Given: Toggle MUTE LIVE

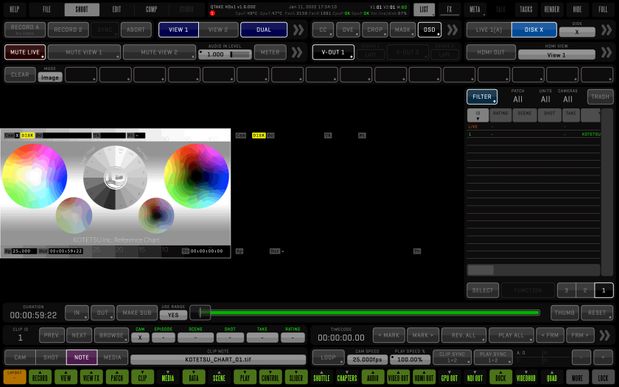Looking at the screenshot, I should [x=25, y=52].
